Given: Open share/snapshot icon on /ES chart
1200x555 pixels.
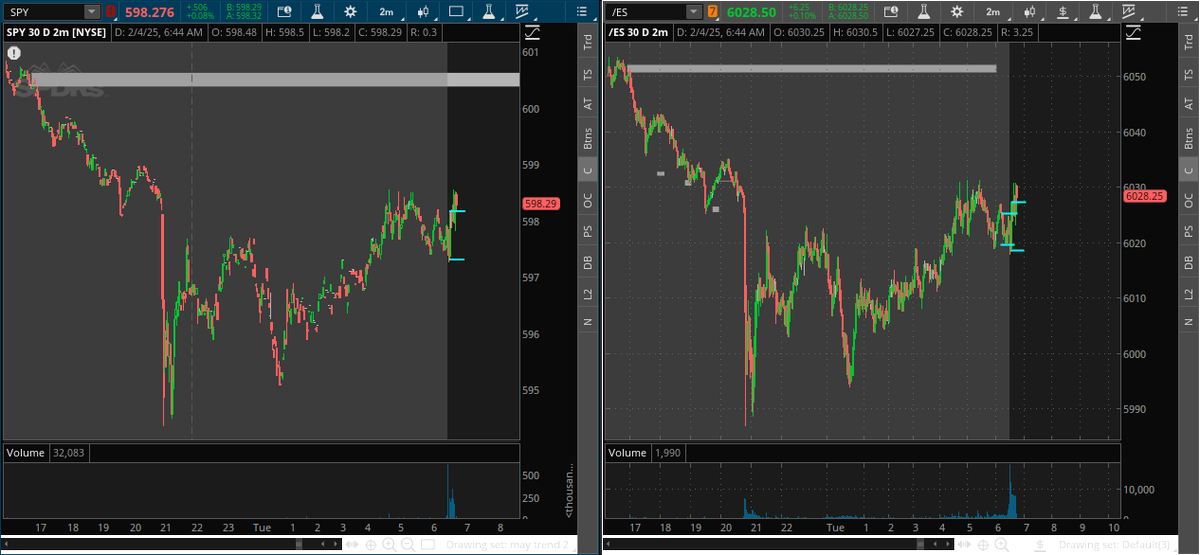Looking at the screenshot, I should pos(891,12).
